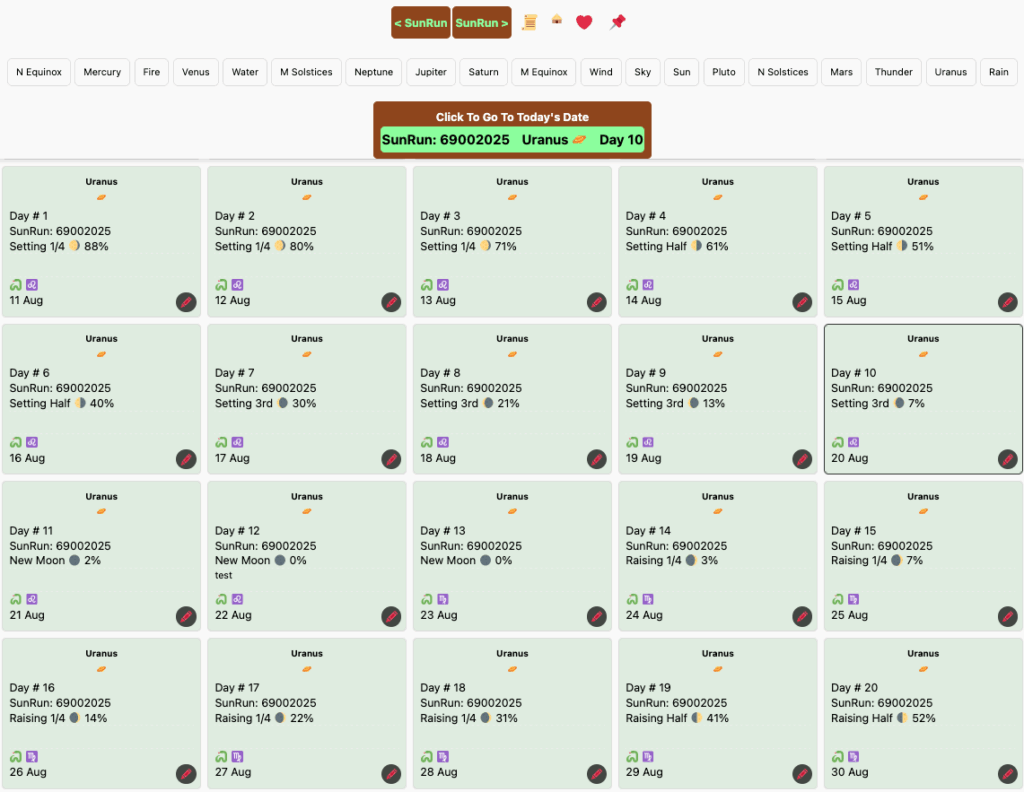
Task: Click the Virgo zodiac icon on Day 18
Action: point(442,757)
